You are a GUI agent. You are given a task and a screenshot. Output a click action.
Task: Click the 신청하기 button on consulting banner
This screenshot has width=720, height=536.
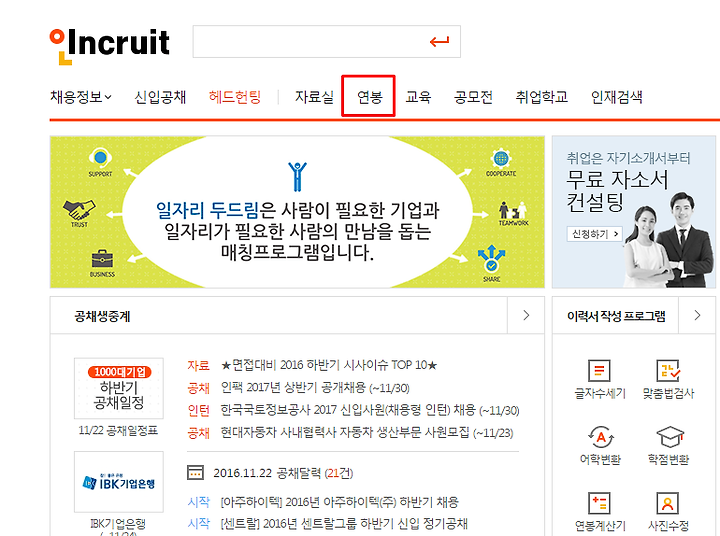[x=595, y=234]
